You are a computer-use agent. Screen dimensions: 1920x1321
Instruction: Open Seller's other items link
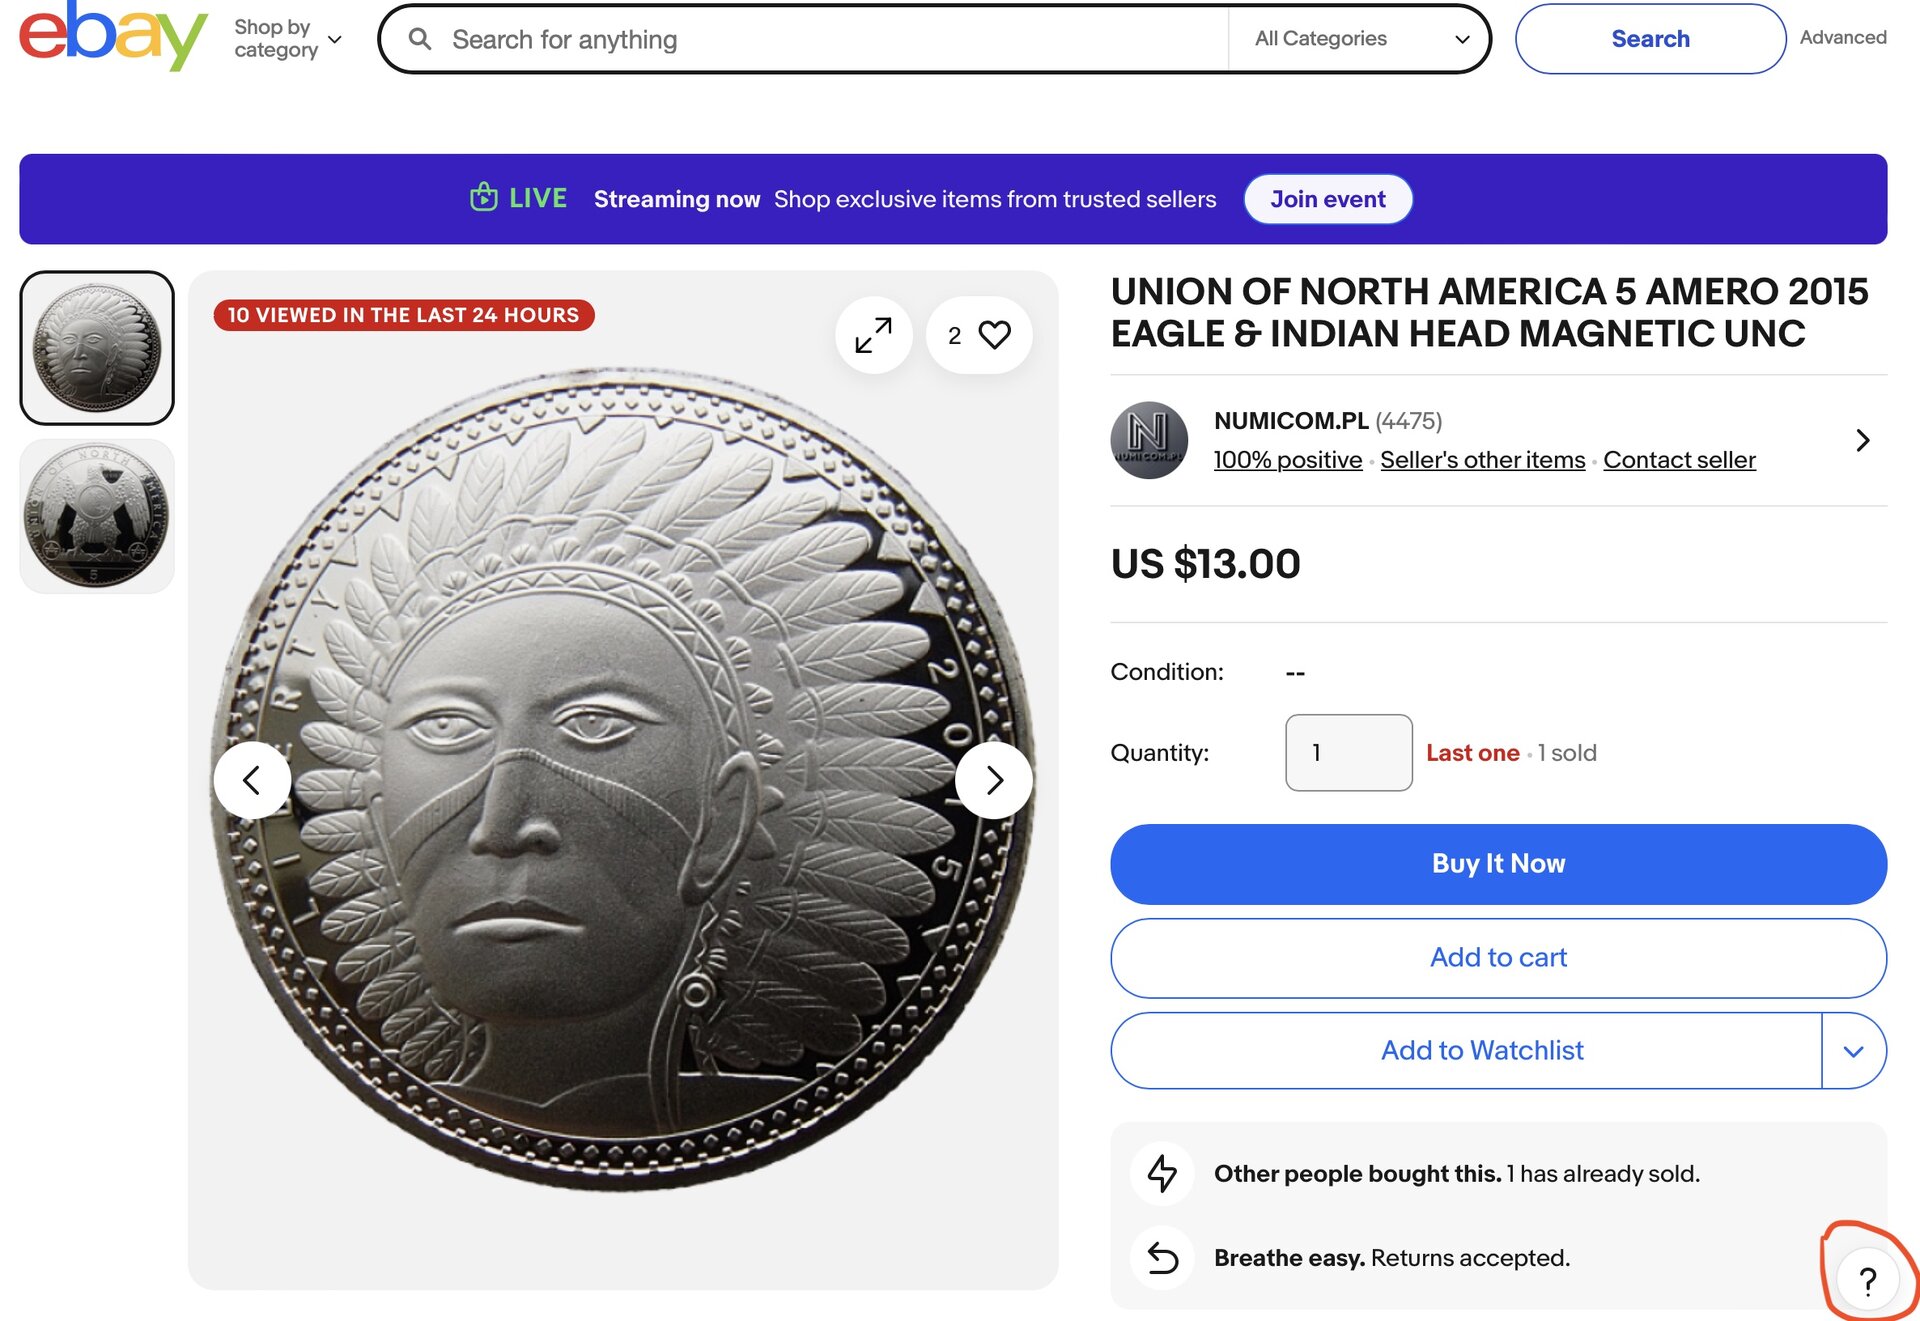(x=1482, y=460)
